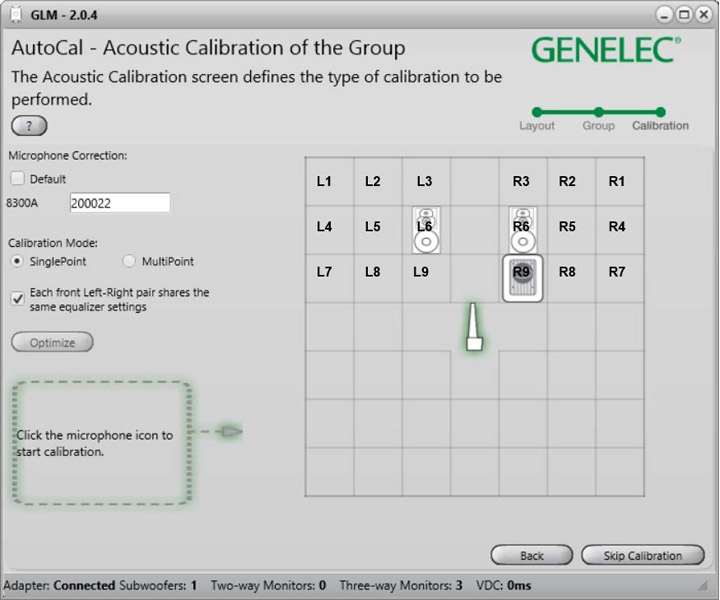
Task: Click the Genelec logo
Action: (x=606, y=50)
